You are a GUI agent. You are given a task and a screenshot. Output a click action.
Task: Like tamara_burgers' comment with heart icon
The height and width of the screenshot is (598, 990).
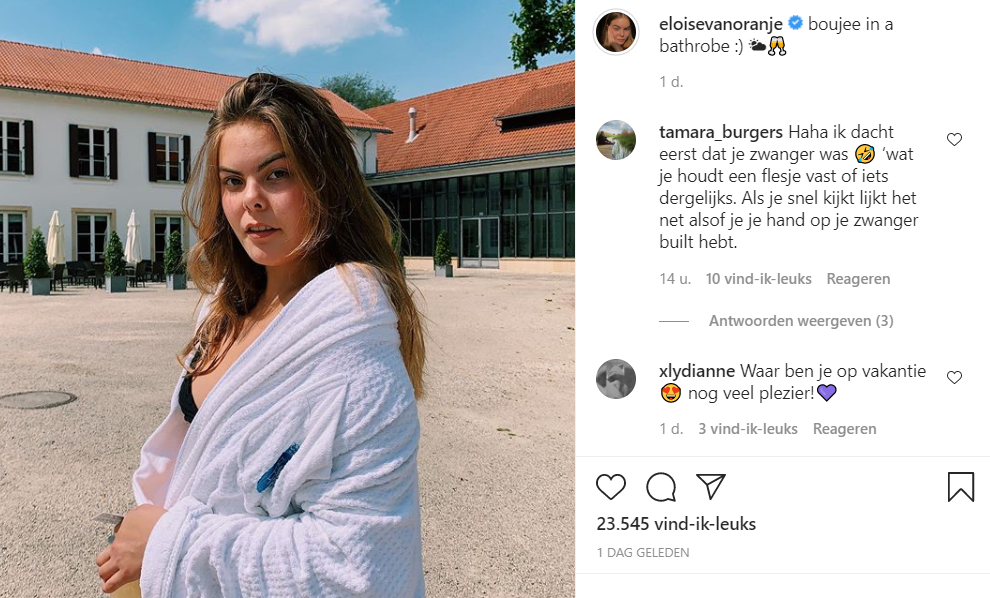[954, 140]
